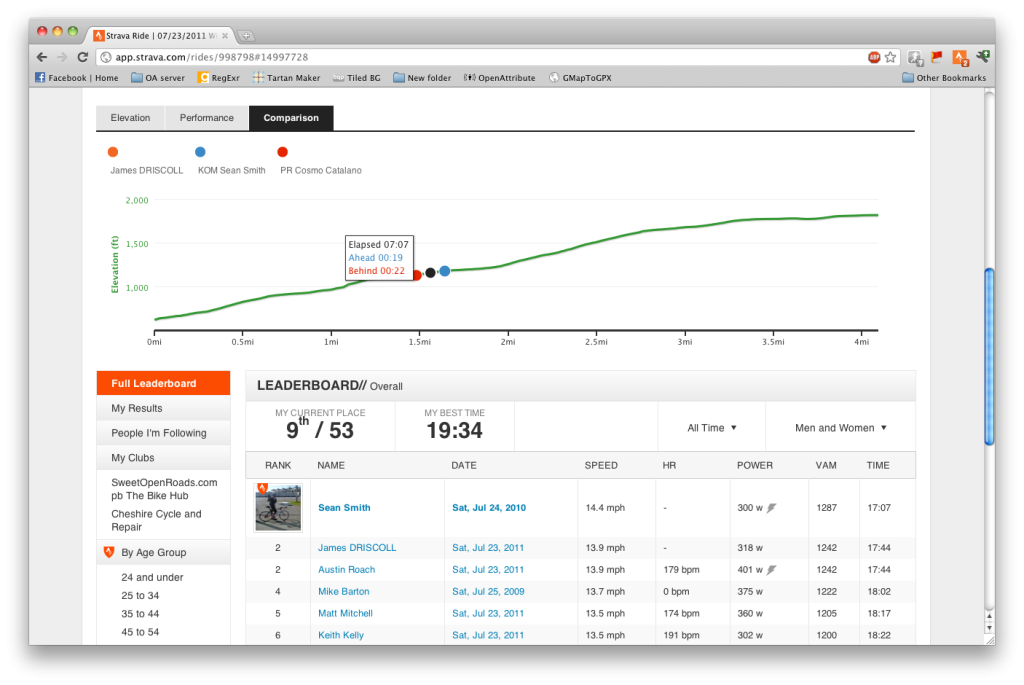Open the Facebook Home bookmark
The height and width of the screenshot is (685, 1024).
pos(77,78)
